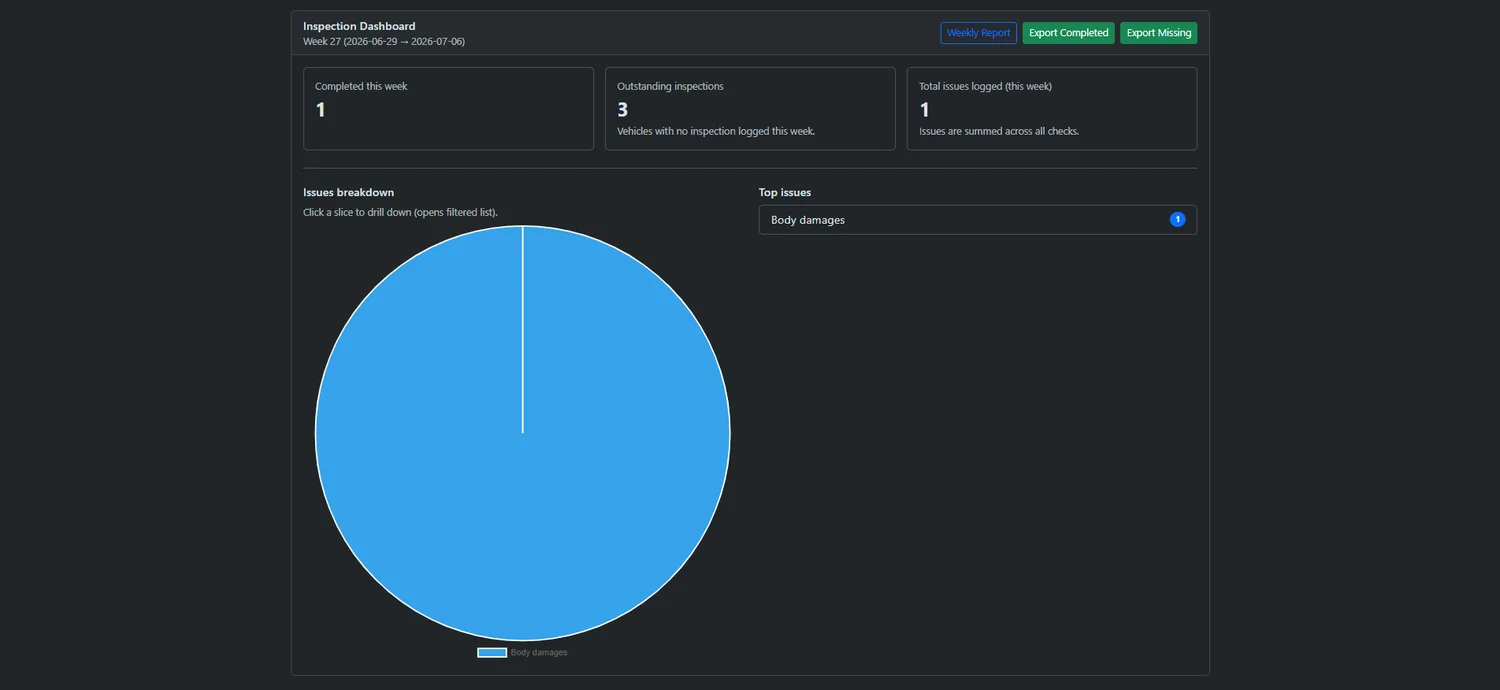This screenshot has height=690, width=1500.
Task: Click the Outstanding inspections count 3
Action: pyautogui.click(x=622, y=110)
